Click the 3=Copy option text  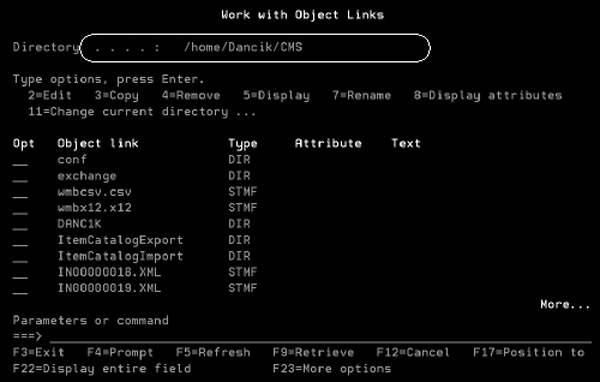pos(117,96)
